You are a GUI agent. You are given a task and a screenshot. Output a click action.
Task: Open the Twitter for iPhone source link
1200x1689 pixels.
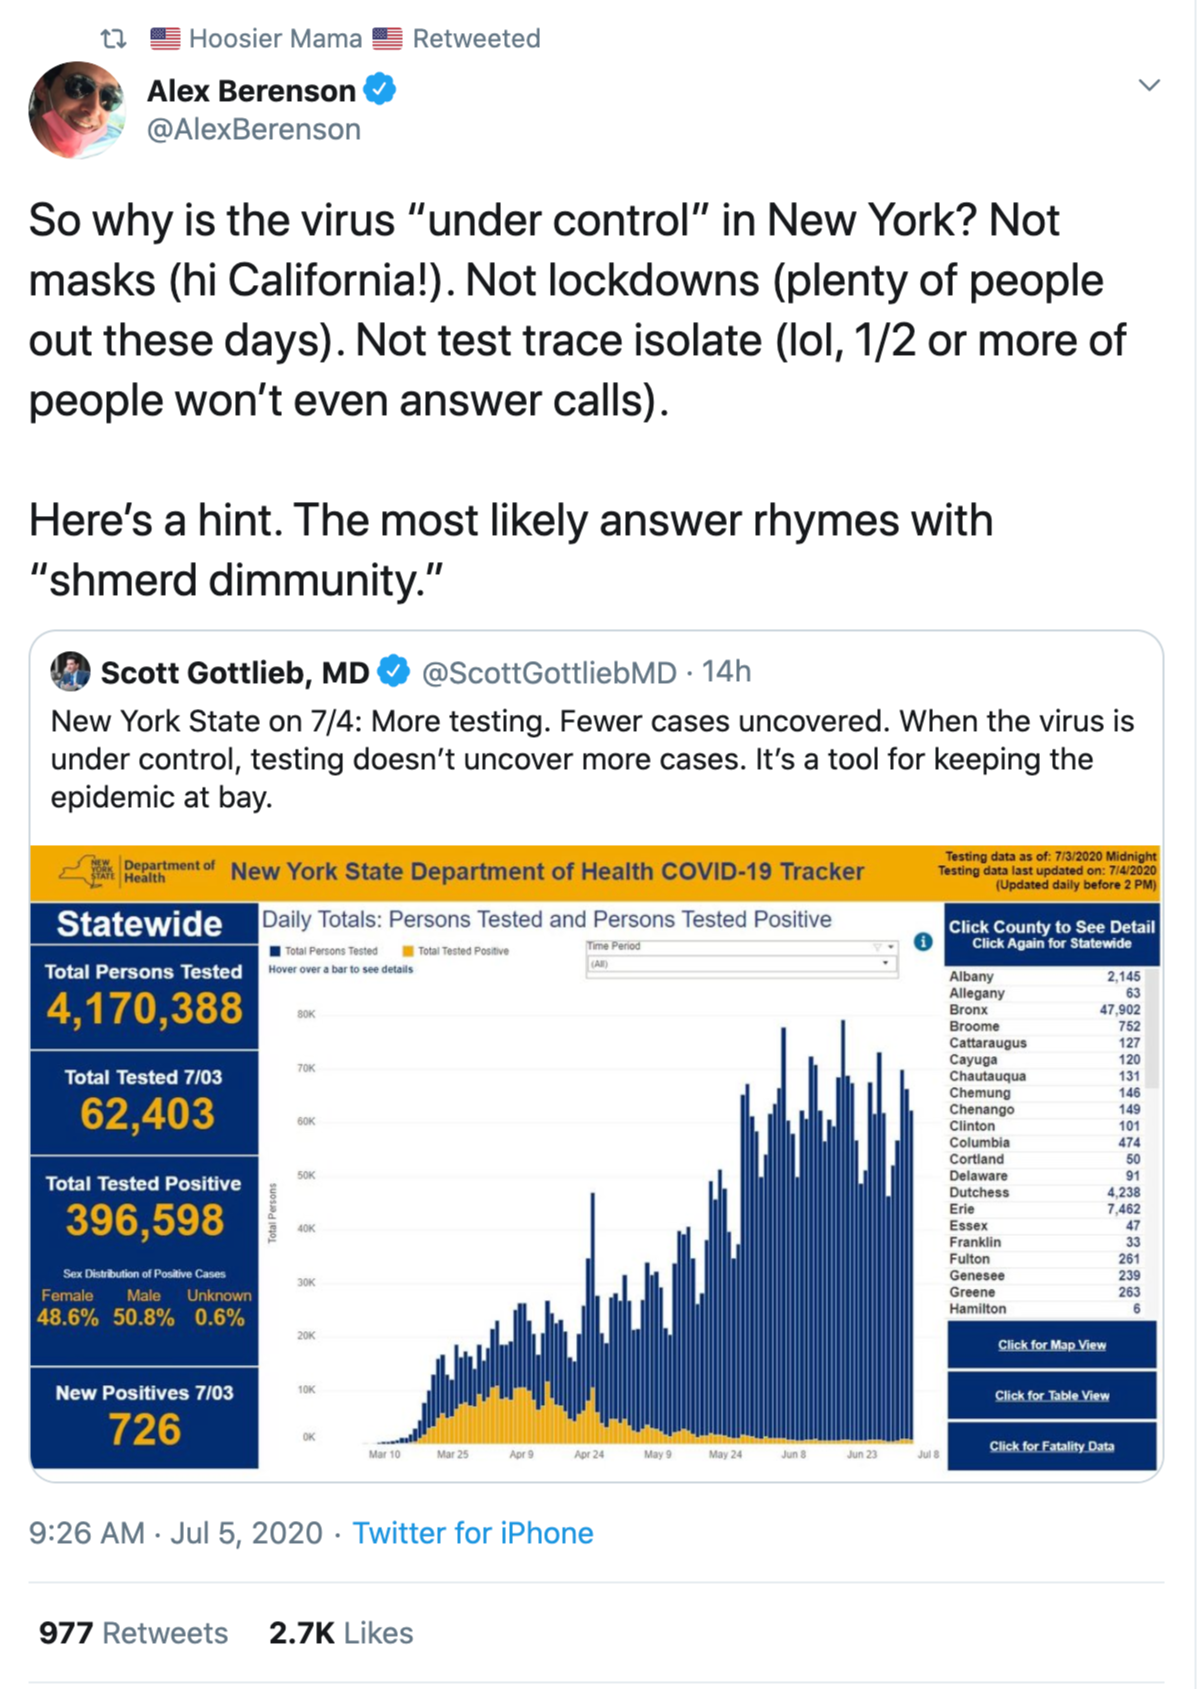472,1533
